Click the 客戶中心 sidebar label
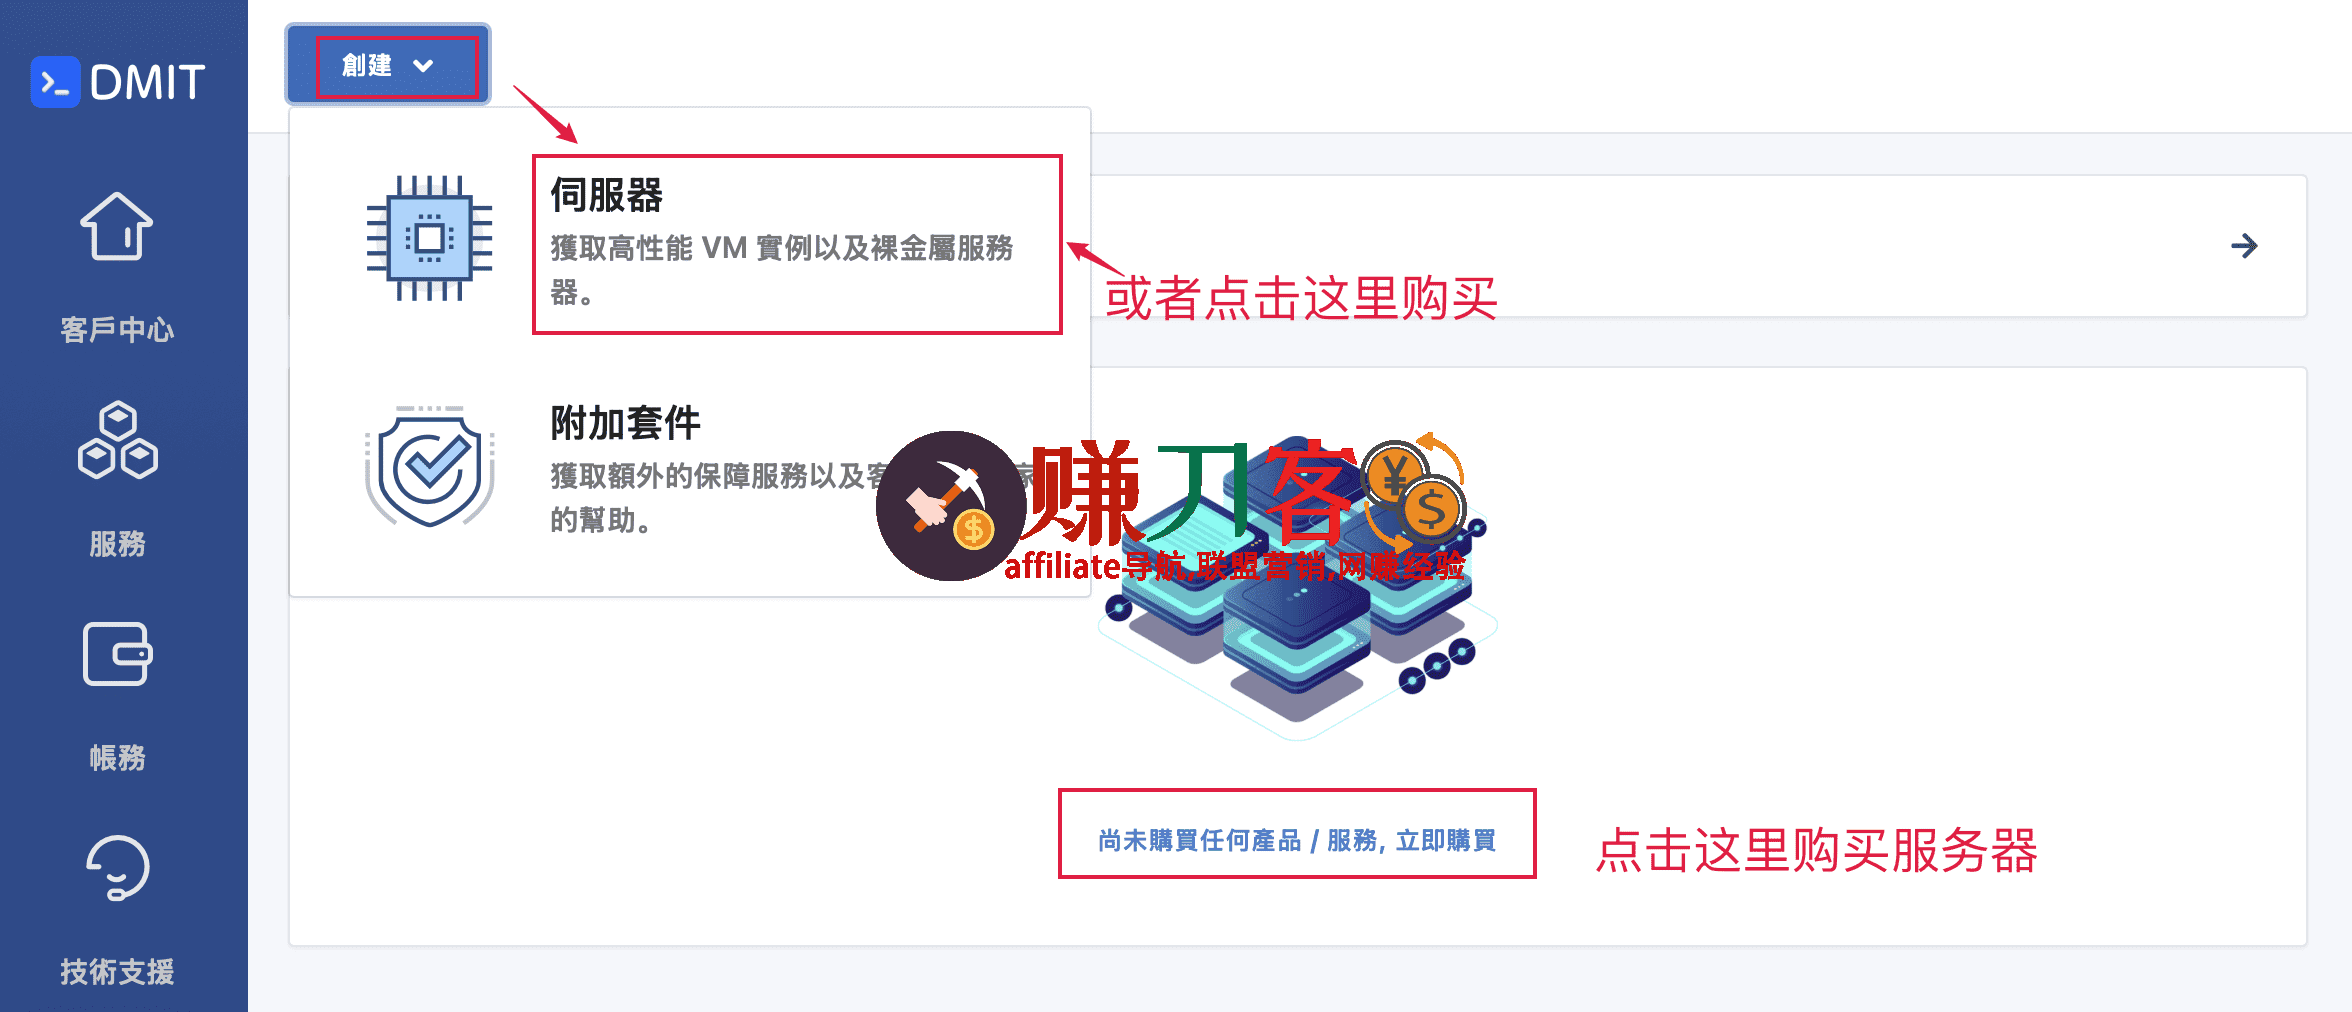Screen dimensions: 2352x1012 coord(117,329)
